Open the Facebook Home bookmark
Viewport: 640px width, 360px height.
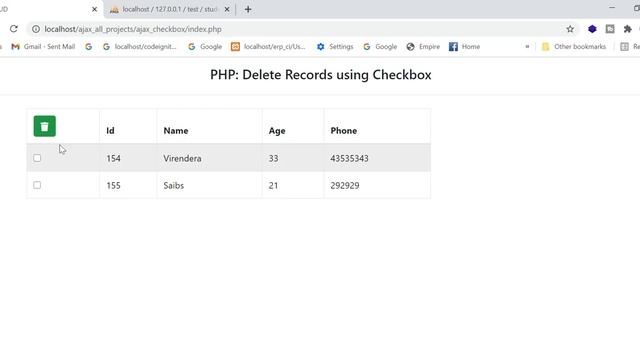click(465, 47)
